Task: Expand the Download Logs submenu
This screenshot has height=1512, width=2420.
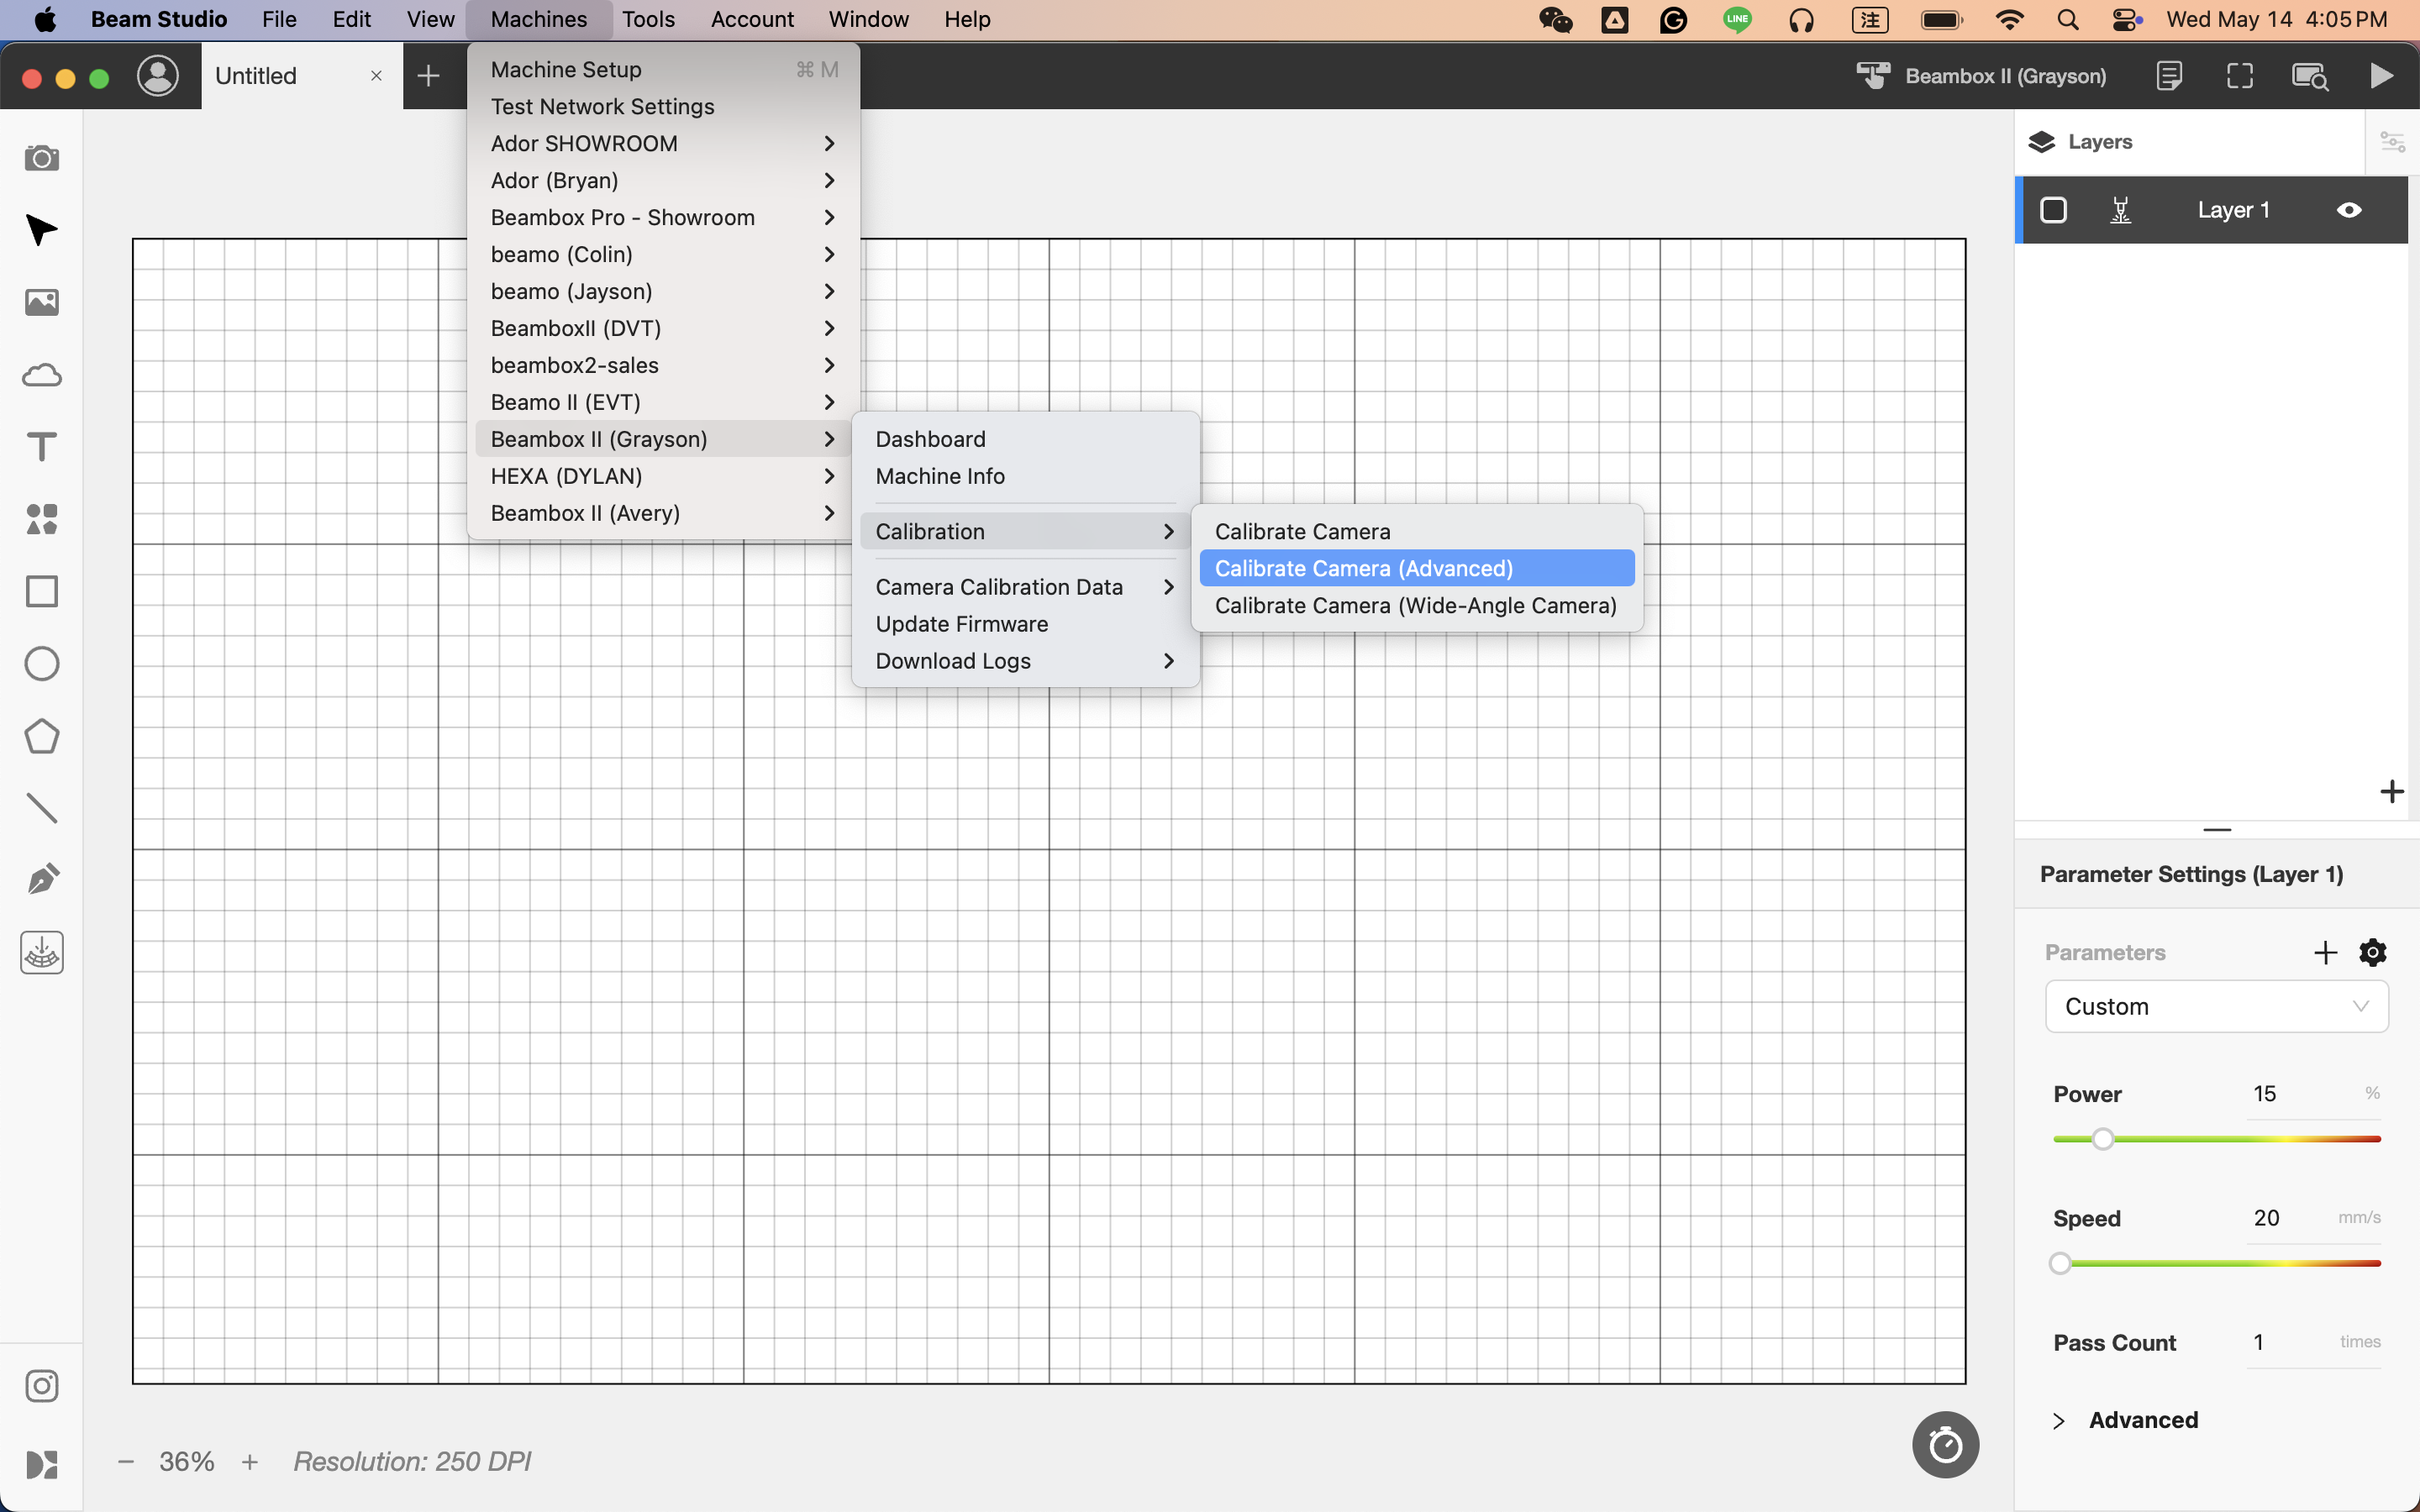Action: (x=1024, y=661)
